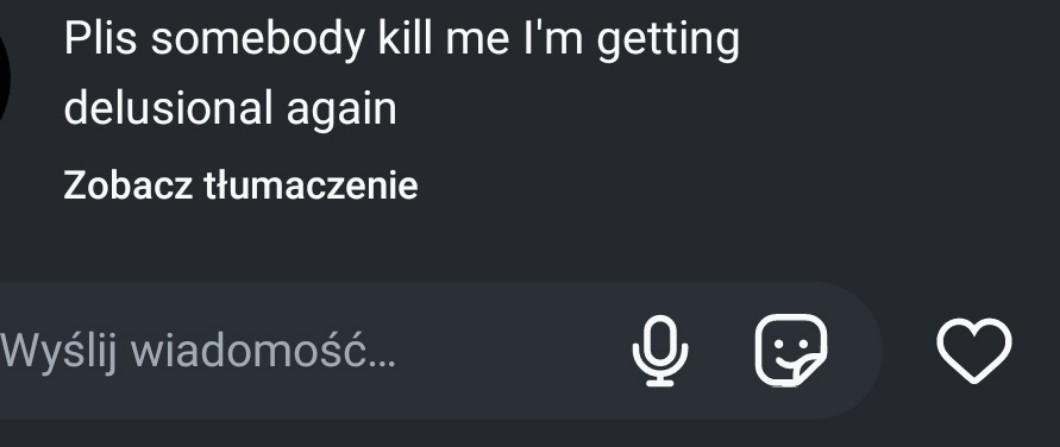Click the Zobacz tłumaczenie link

[x=241, y=185]
